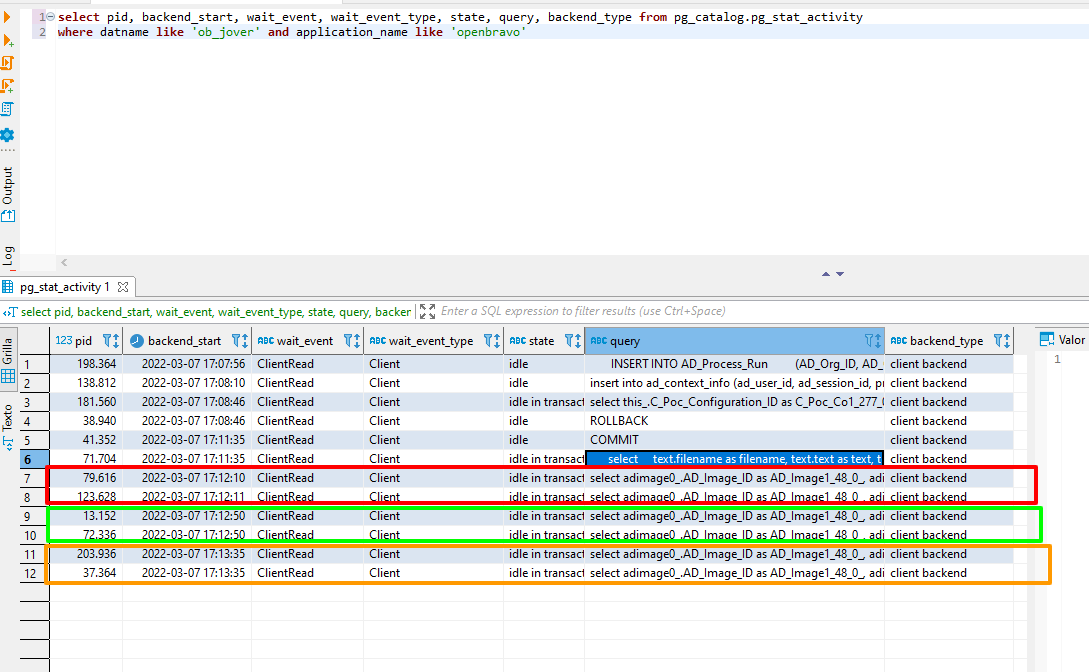Click Execute SQL in new tab icon

pos(8,40)
